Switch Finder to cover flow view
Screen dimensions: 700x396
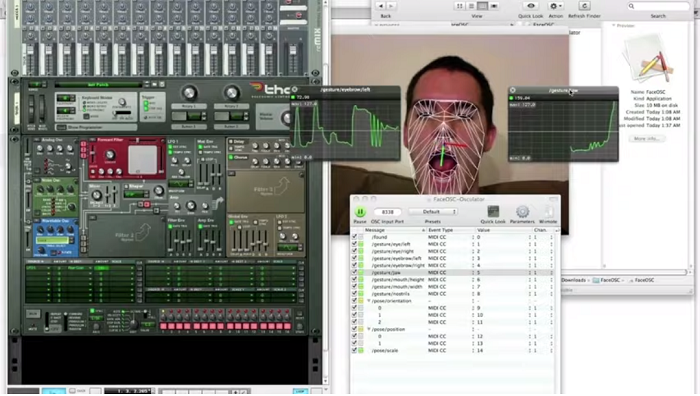click(x=494, y=6)
